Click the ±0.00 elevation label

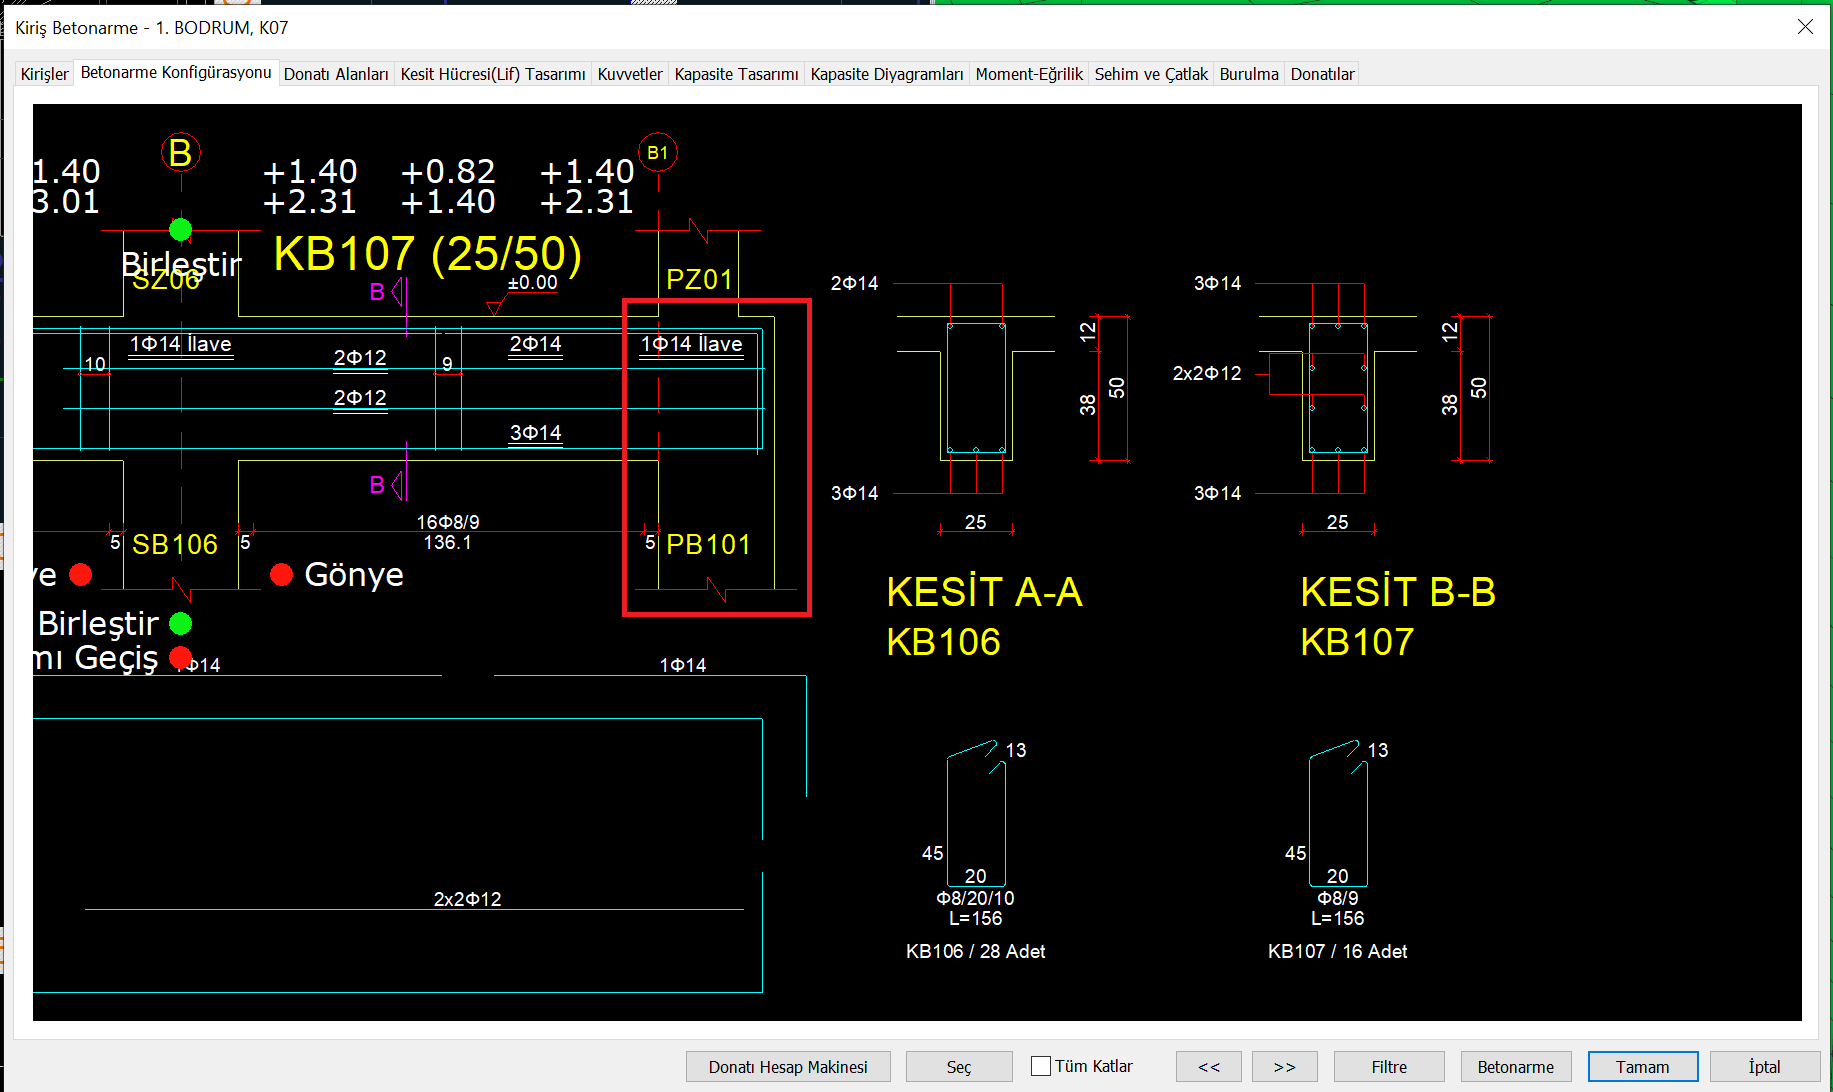click(x=532, y=283)
